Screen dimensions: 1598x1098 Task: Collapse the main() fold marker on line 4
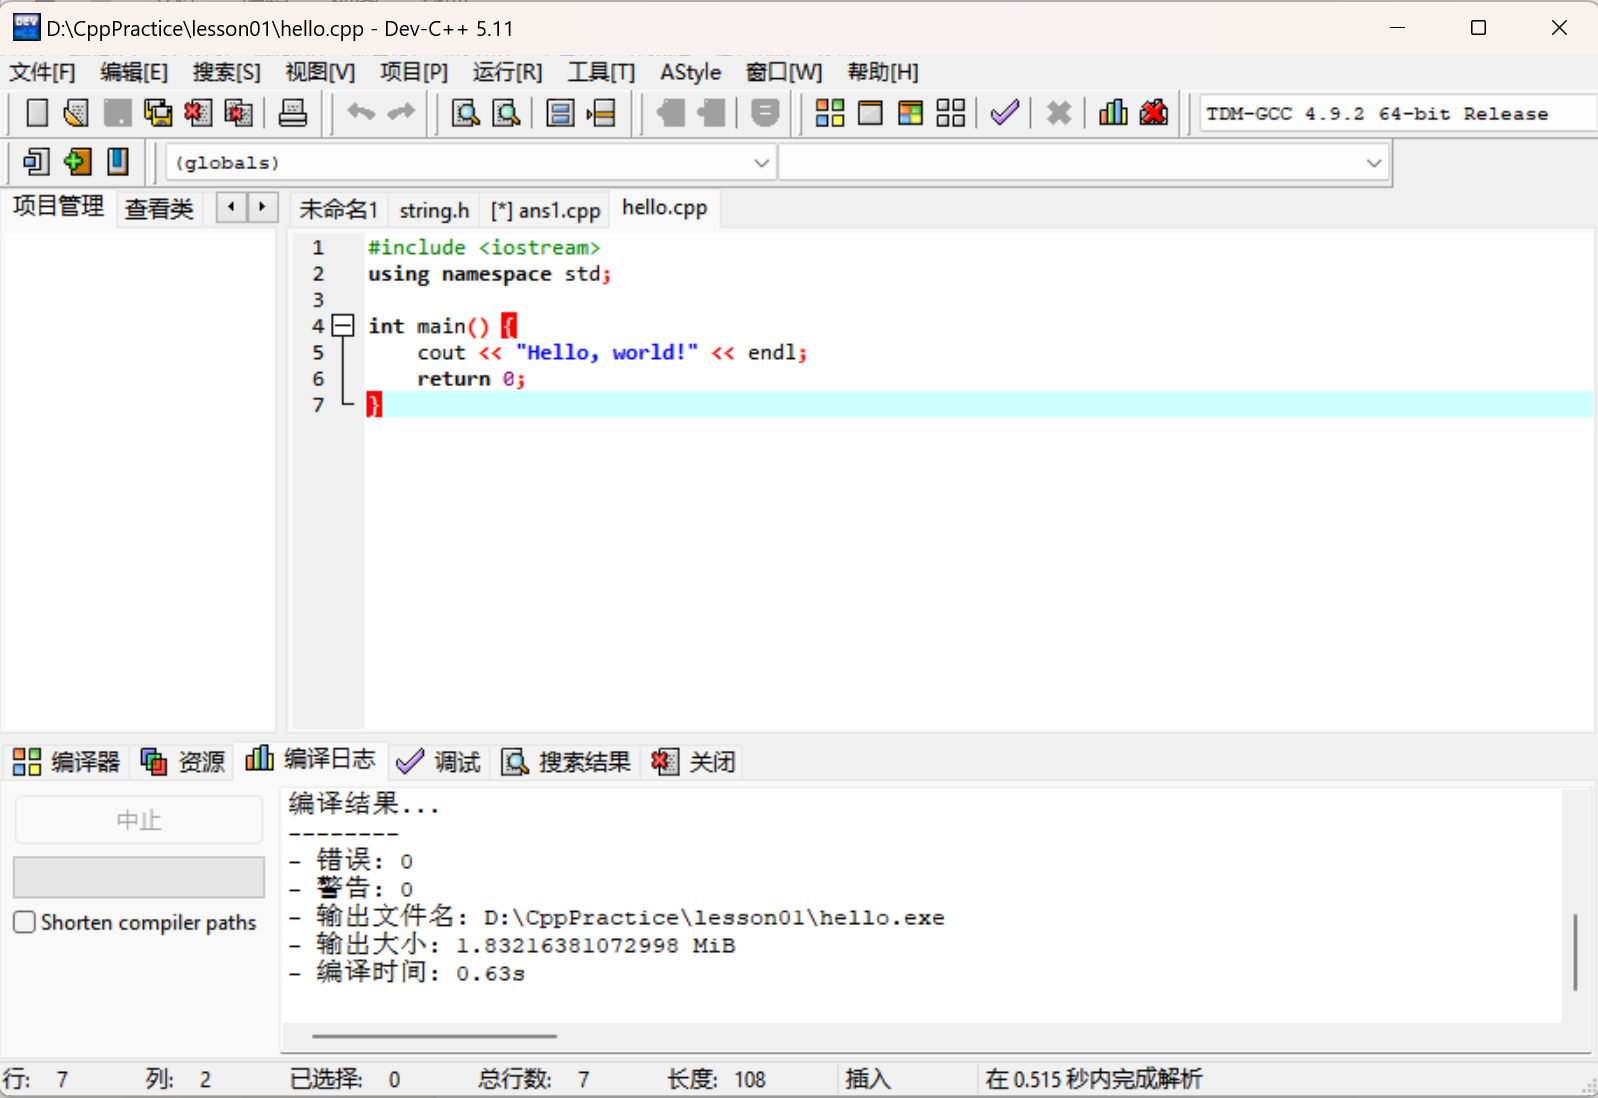[343, 325]
